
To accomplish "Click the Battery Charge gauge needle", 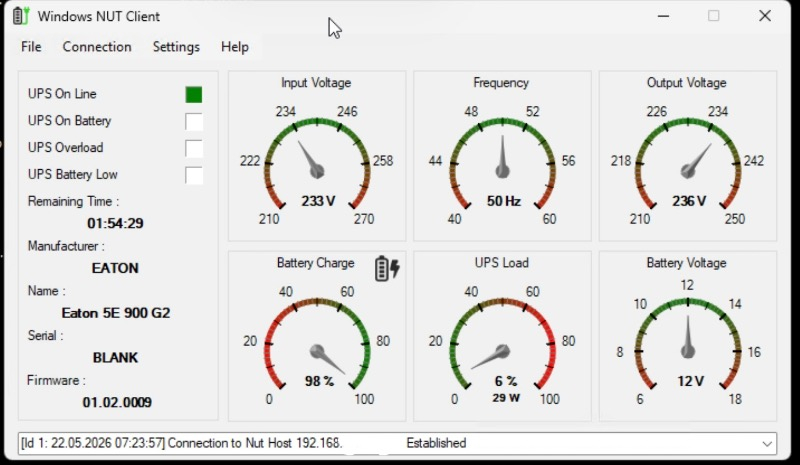I will [327, 359].
